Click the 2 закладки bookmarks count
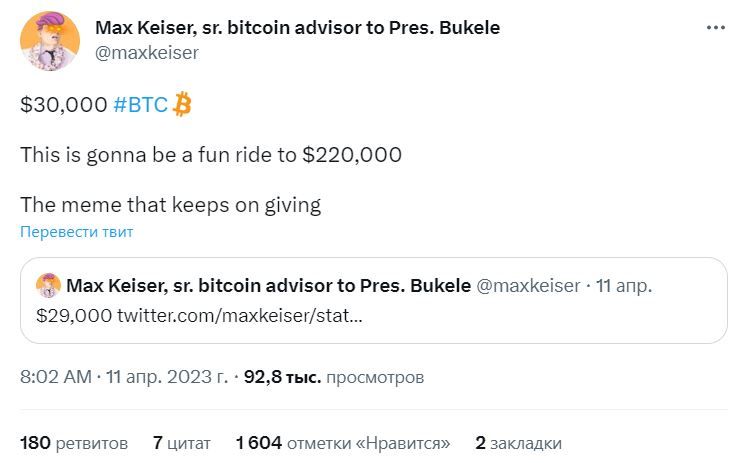 point(518,442)
